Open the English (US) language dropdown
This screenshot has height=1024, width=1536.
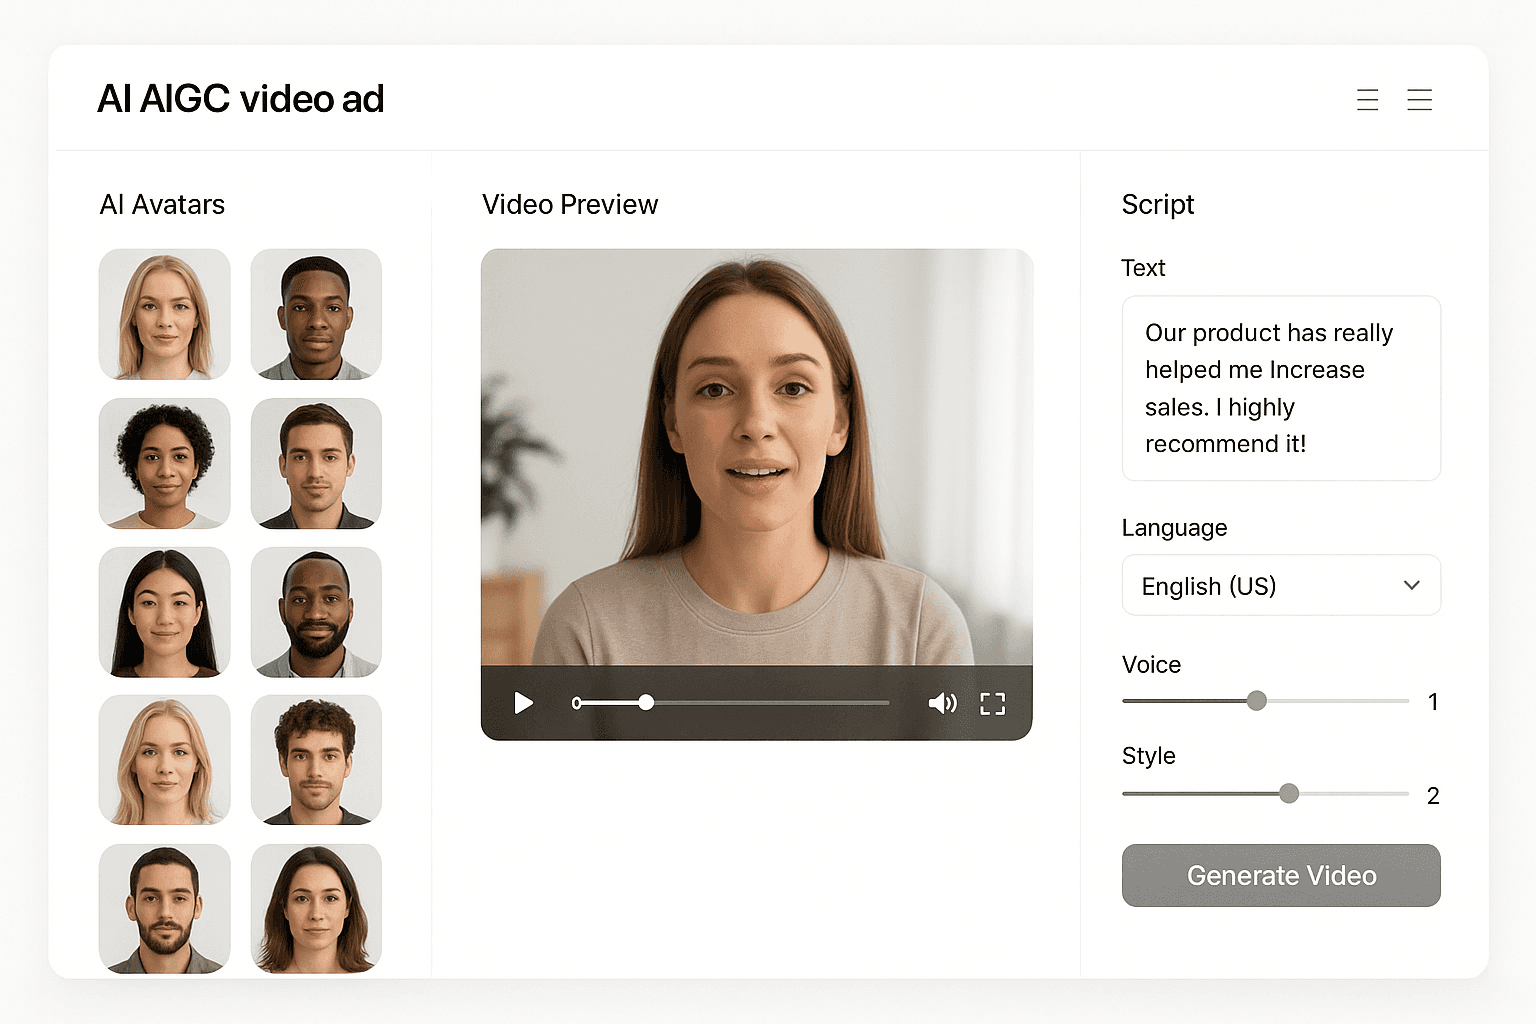1280,585
